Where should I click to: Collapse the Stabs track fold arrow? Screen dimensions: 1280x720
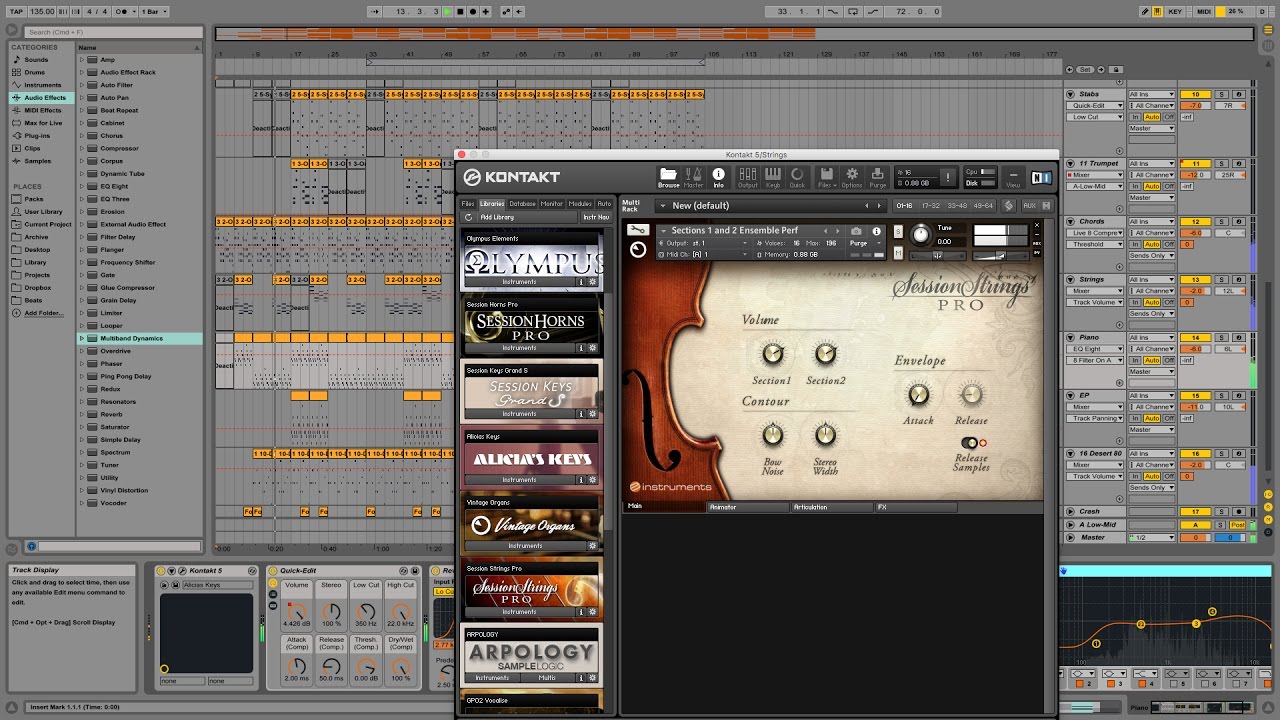(x=1071, y=94)
